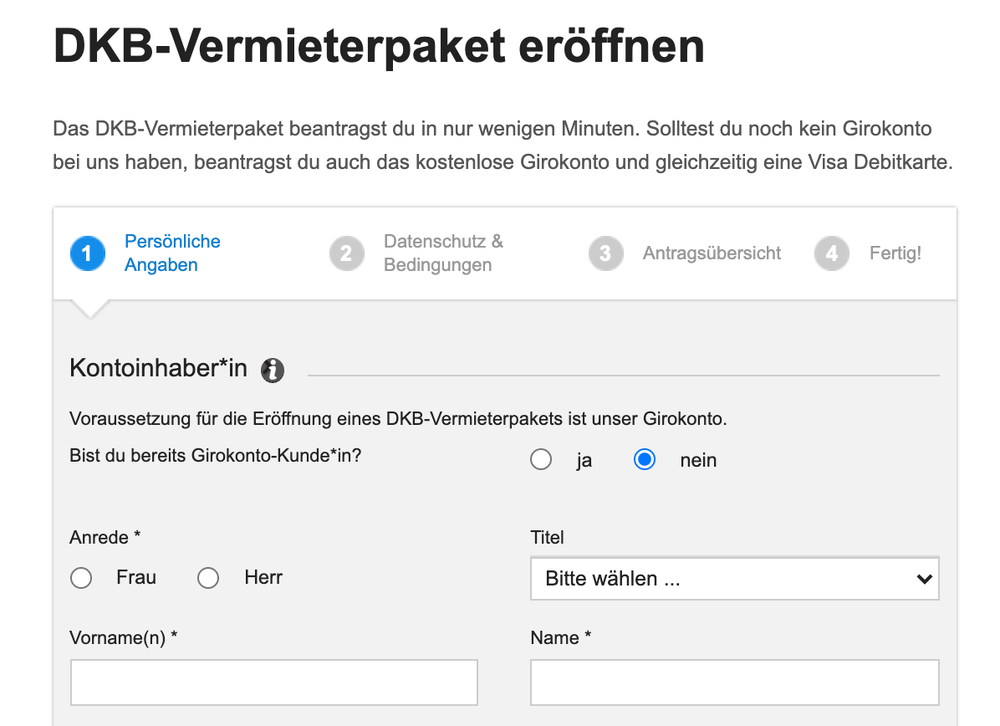Choose 'Herr' as Anrede

point(208,578)
